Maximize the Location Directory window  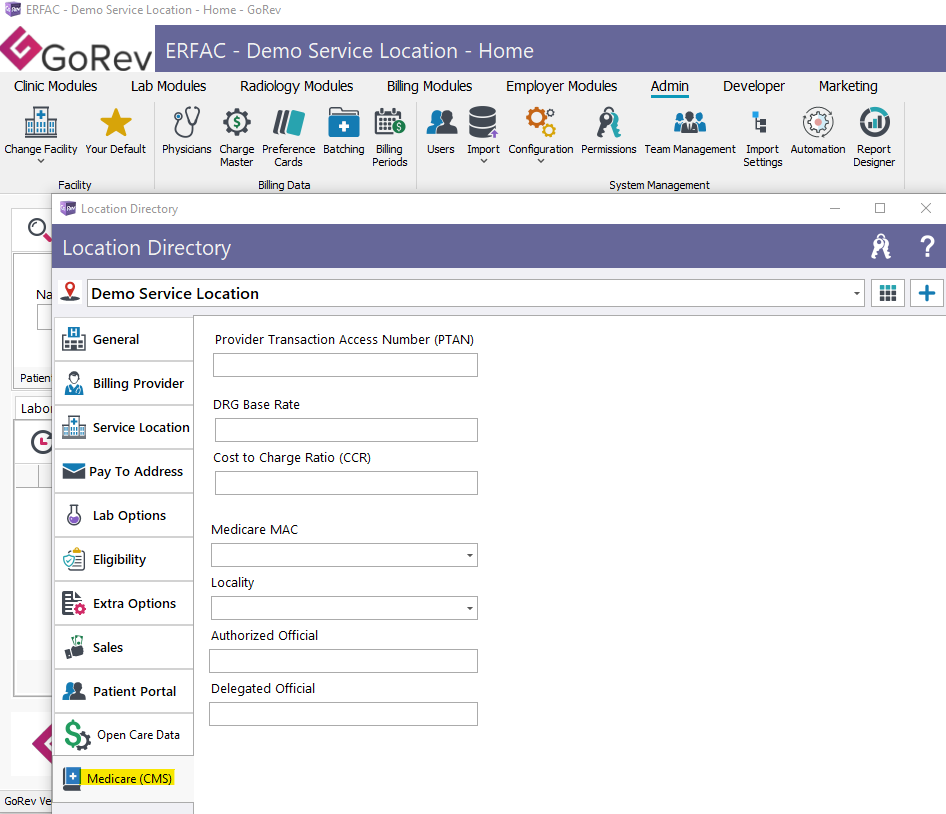(880, 208)
